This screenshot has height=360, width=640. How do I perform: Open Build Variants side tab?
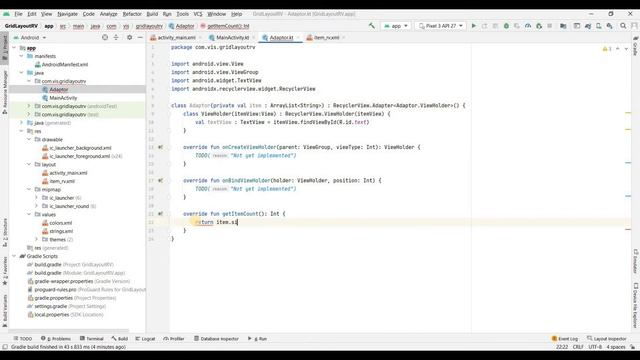5,311
